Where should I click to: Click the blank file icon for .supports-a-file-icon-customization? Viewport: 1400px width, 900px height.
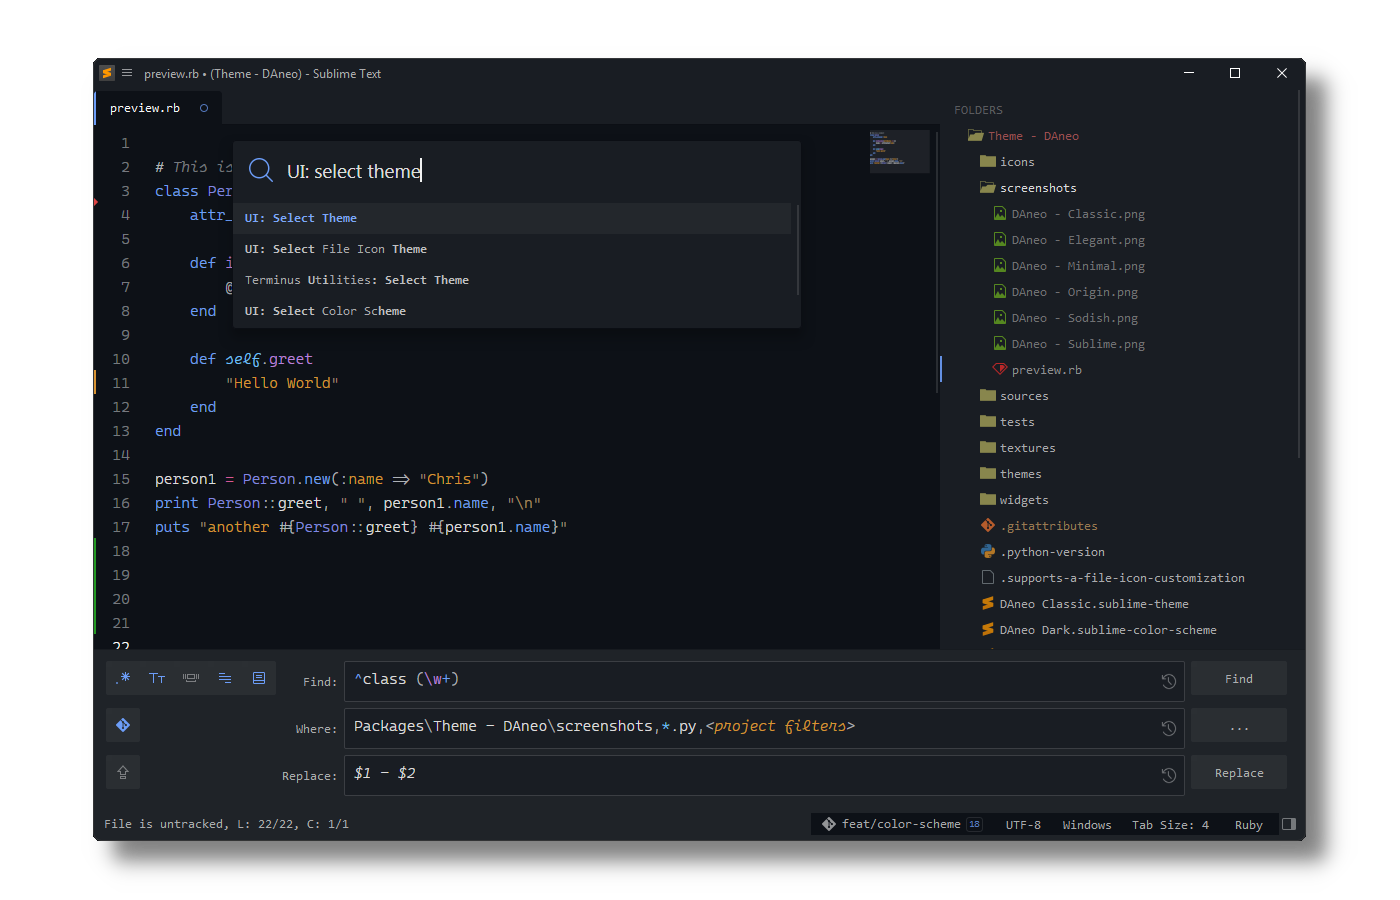(988, 577)
